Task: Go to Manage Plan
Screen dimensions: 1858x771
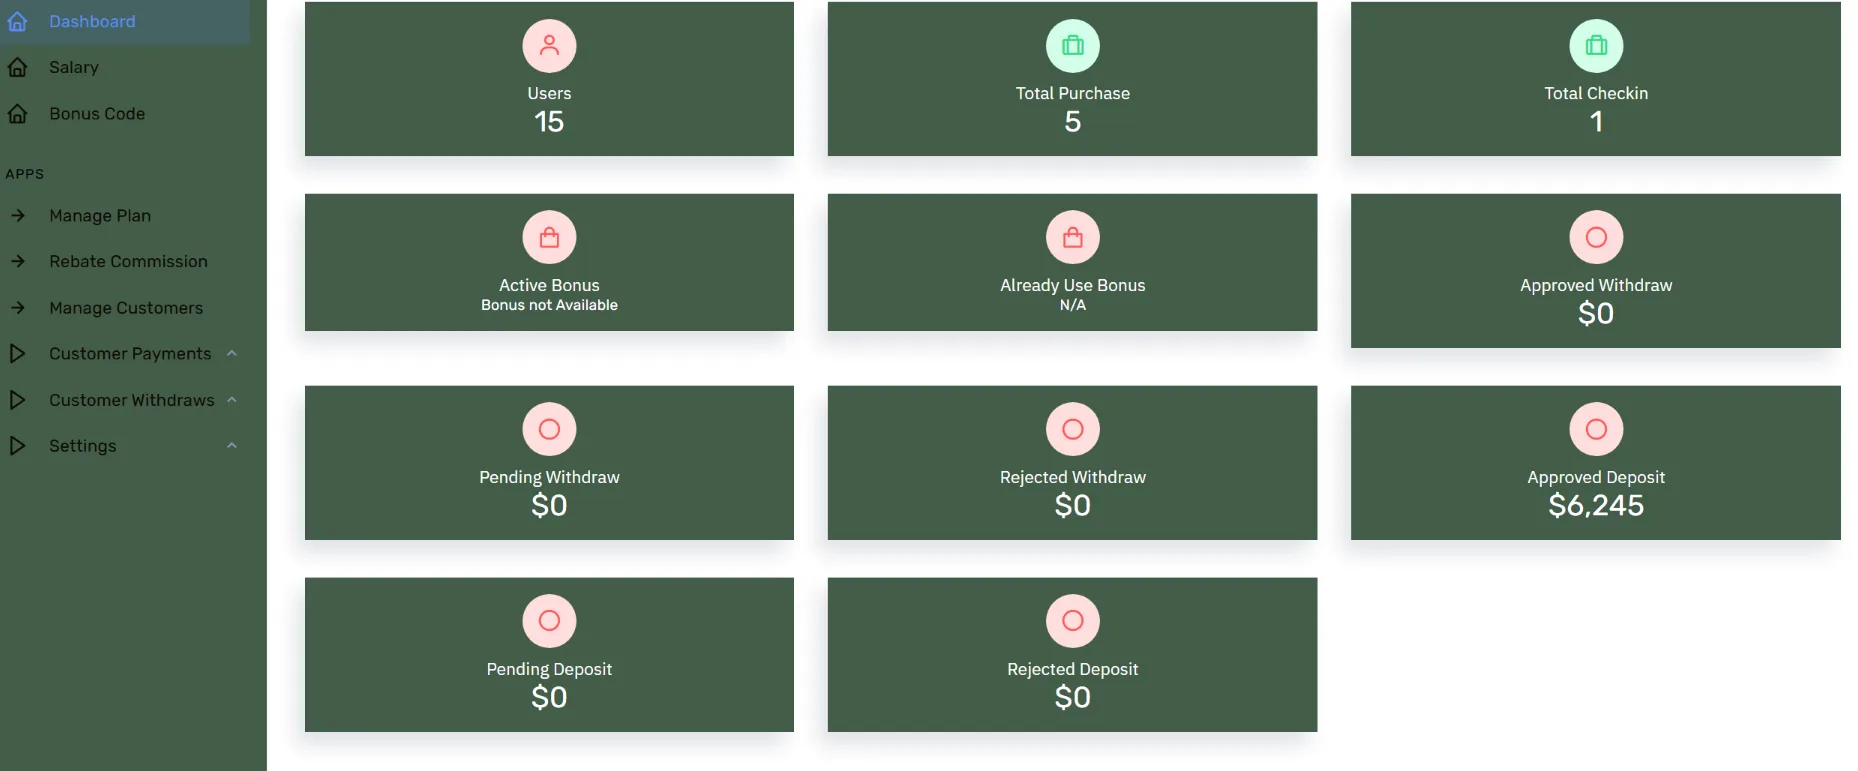Action: [x=100, y=216]
